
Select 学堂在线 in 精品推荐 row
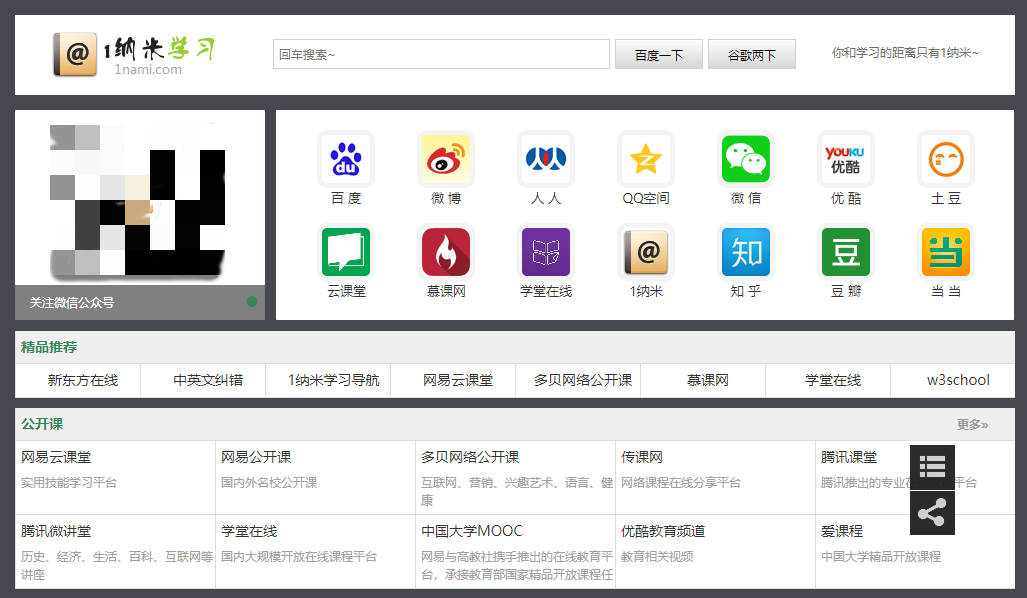(832, 381)
